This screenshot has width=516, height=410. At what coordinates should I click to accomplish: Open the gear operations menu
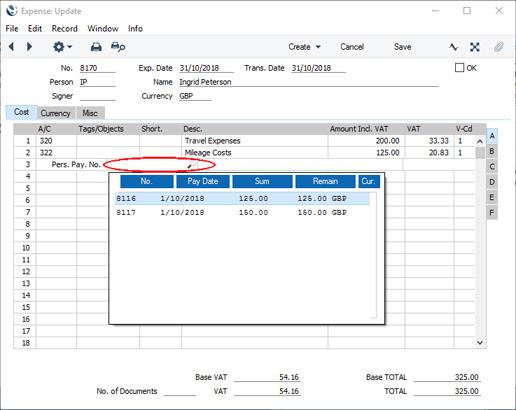[62, 47]
